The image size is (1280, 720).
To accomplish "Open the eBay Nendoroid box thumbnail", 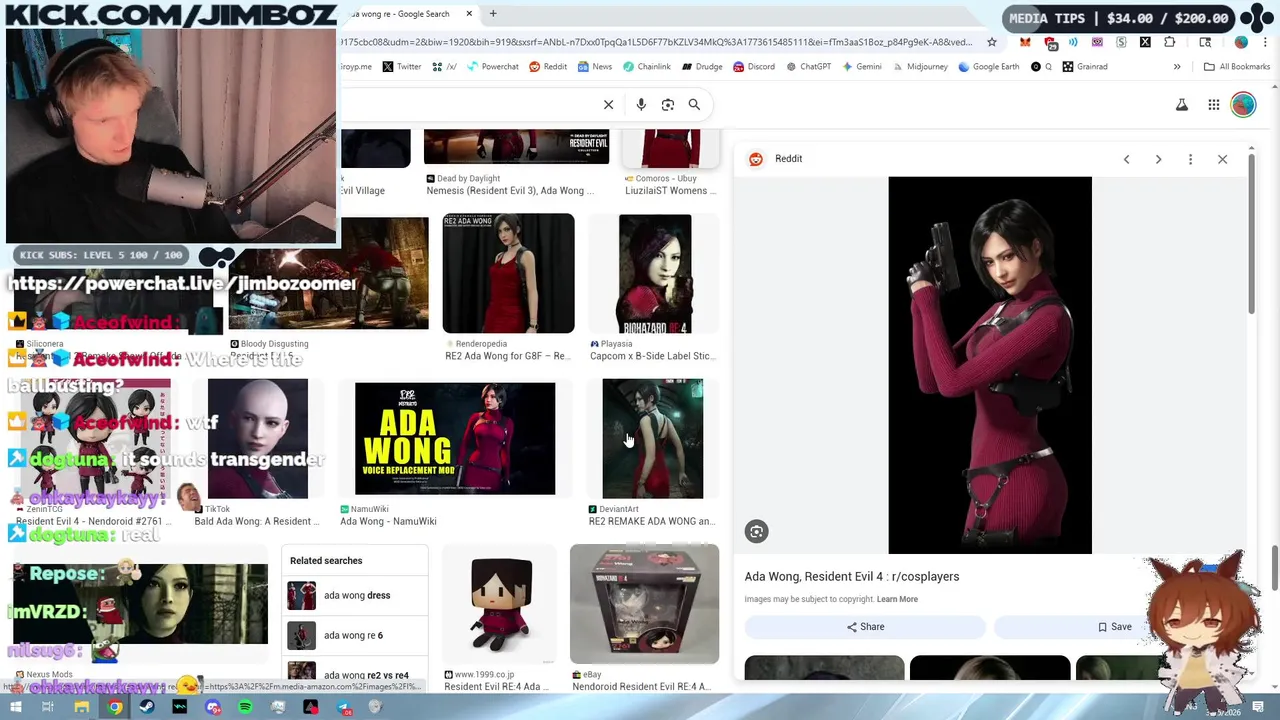I will (x=644, y=604).
